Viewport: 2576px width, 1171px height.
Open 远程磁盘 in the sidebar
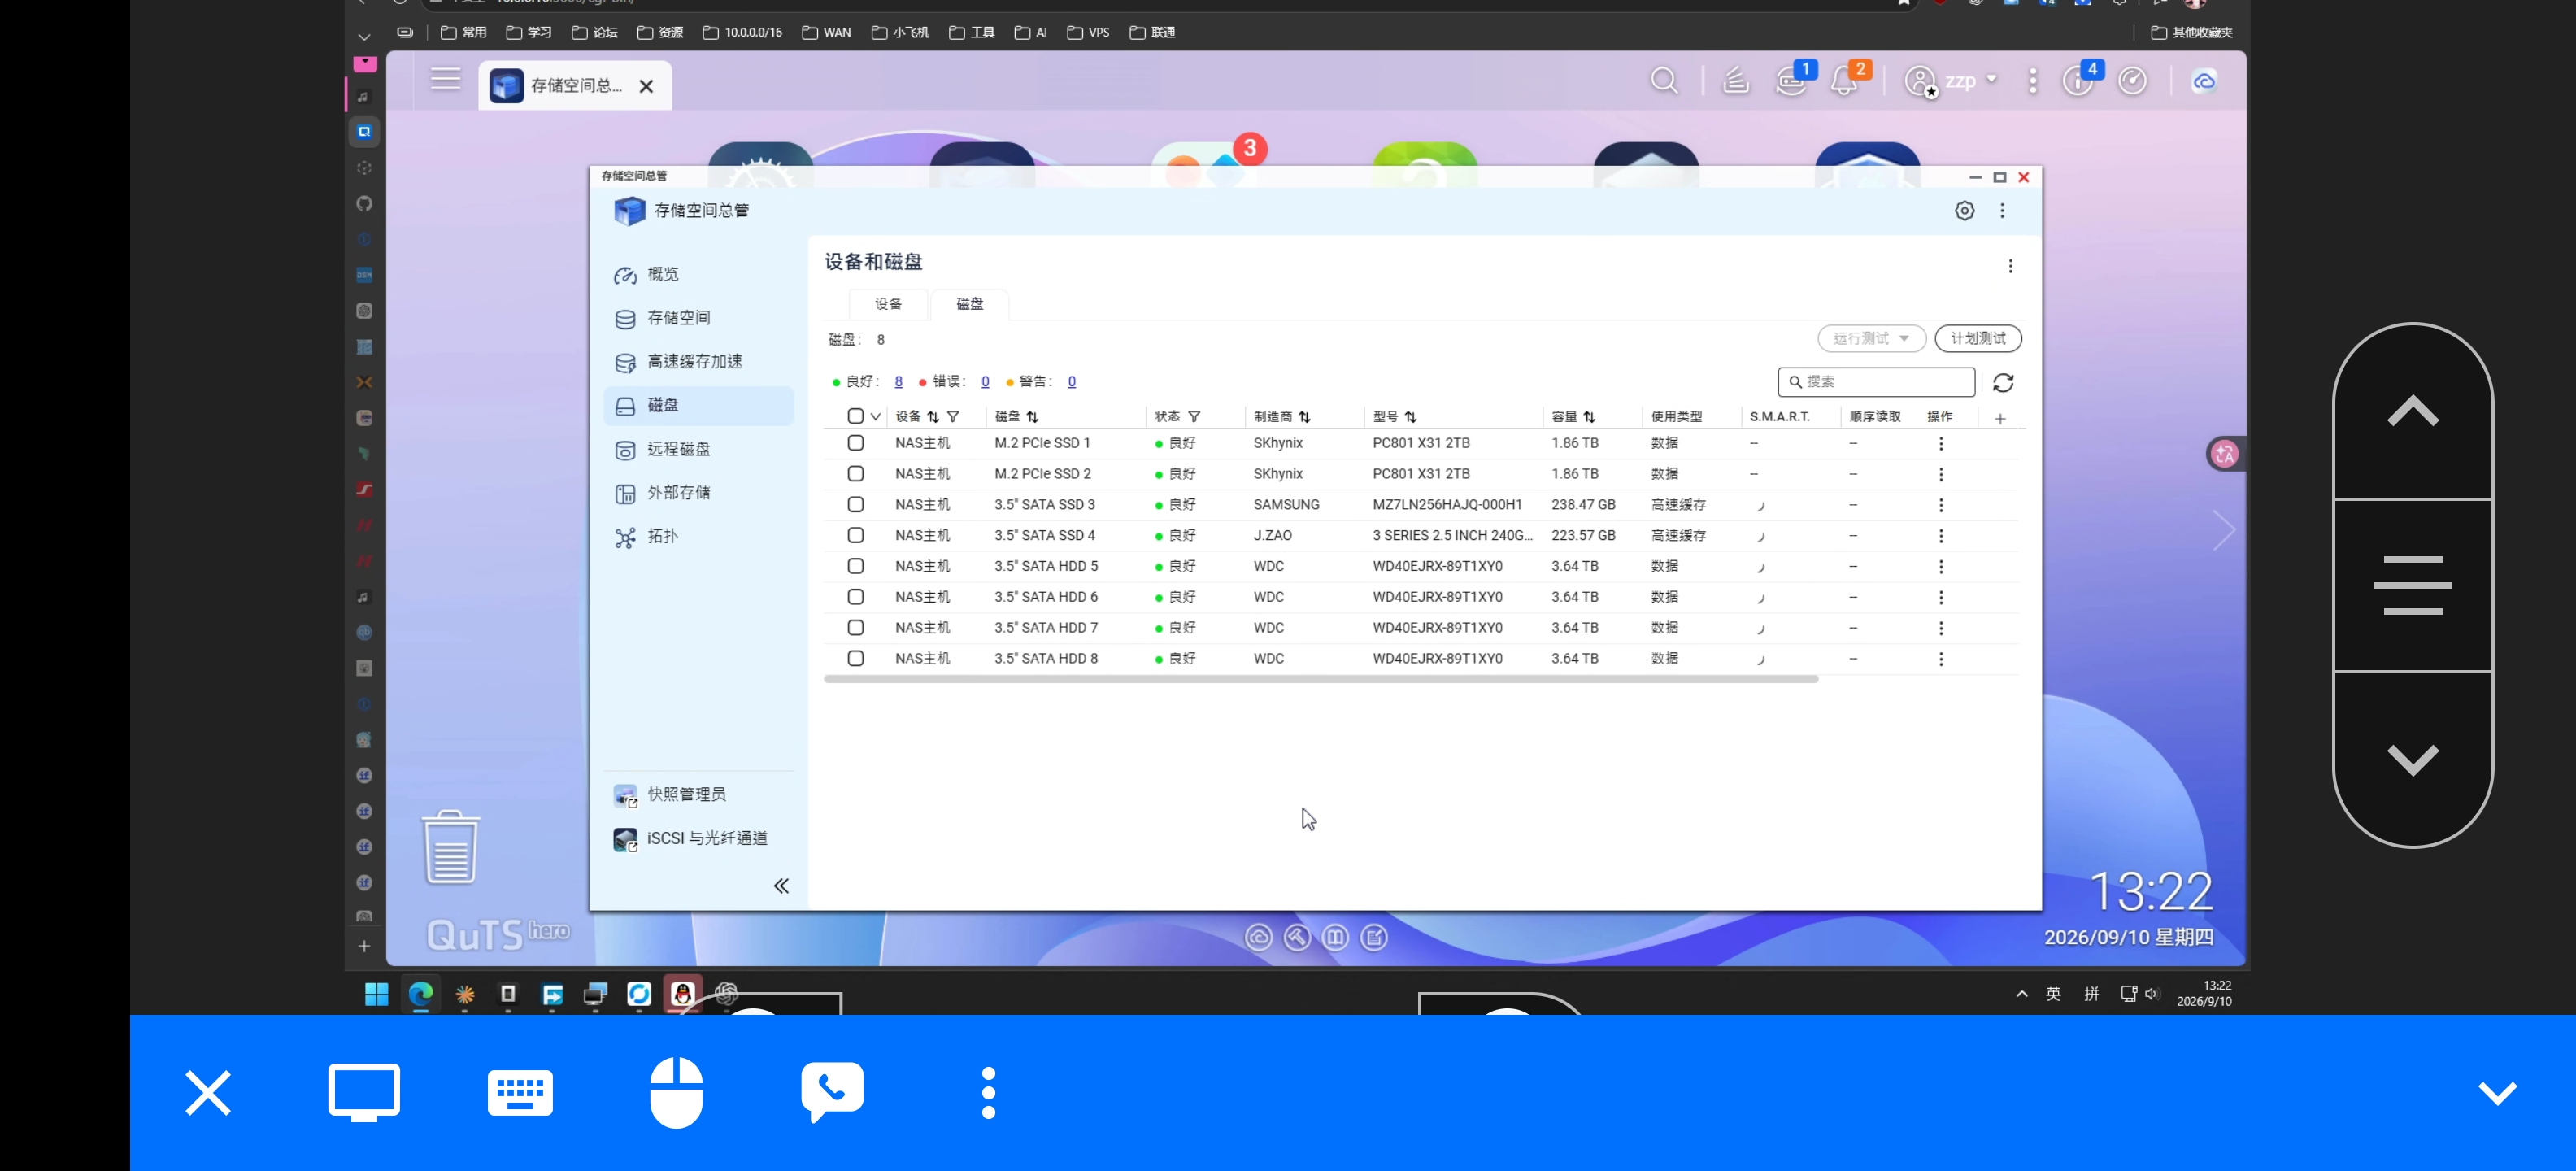point(699,450)
